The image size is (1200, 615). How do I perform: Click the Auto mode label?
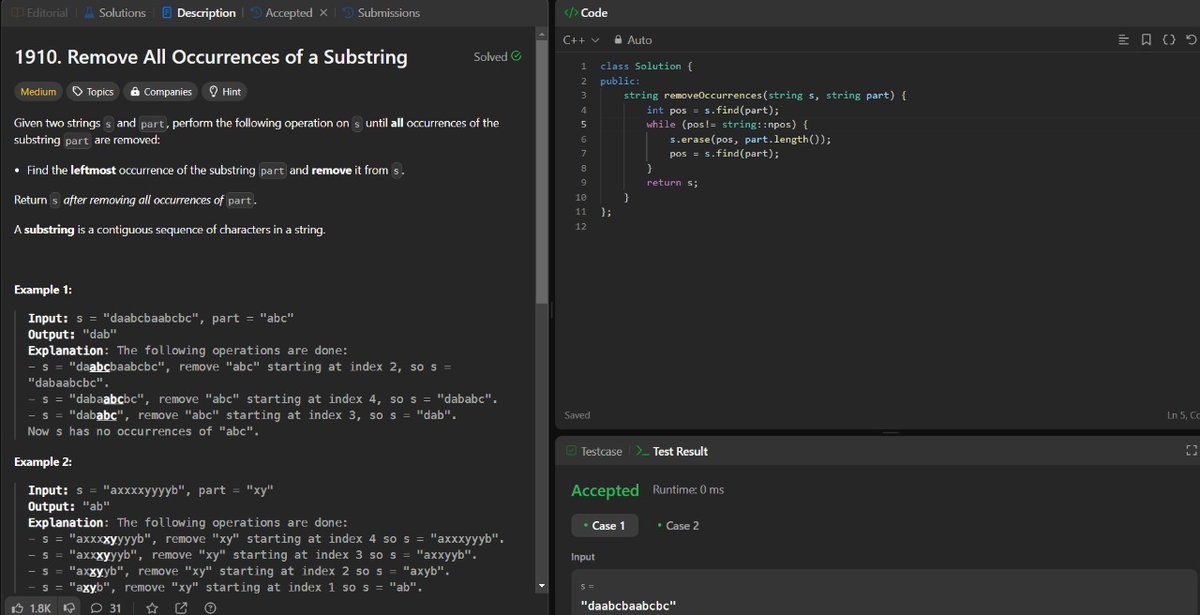coord(639,40)
